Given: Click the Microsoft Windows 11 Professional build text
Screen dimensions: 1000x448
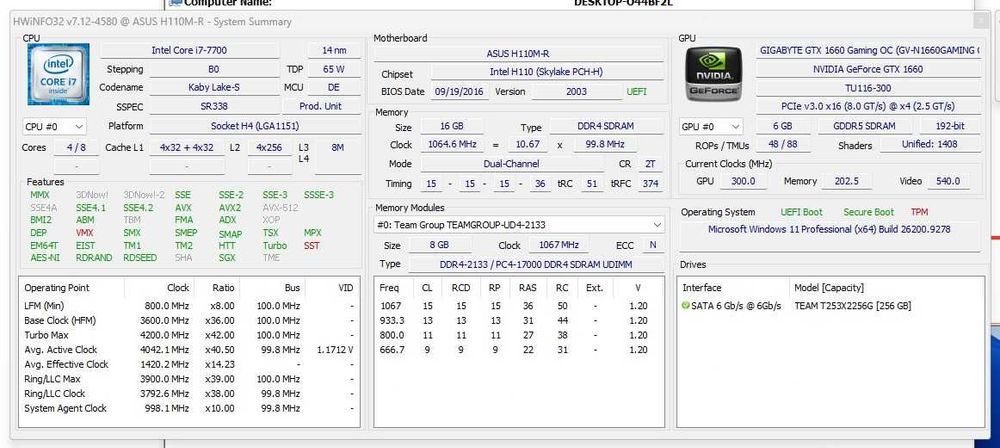Looking at the screenshot, I should coord(829,229).
